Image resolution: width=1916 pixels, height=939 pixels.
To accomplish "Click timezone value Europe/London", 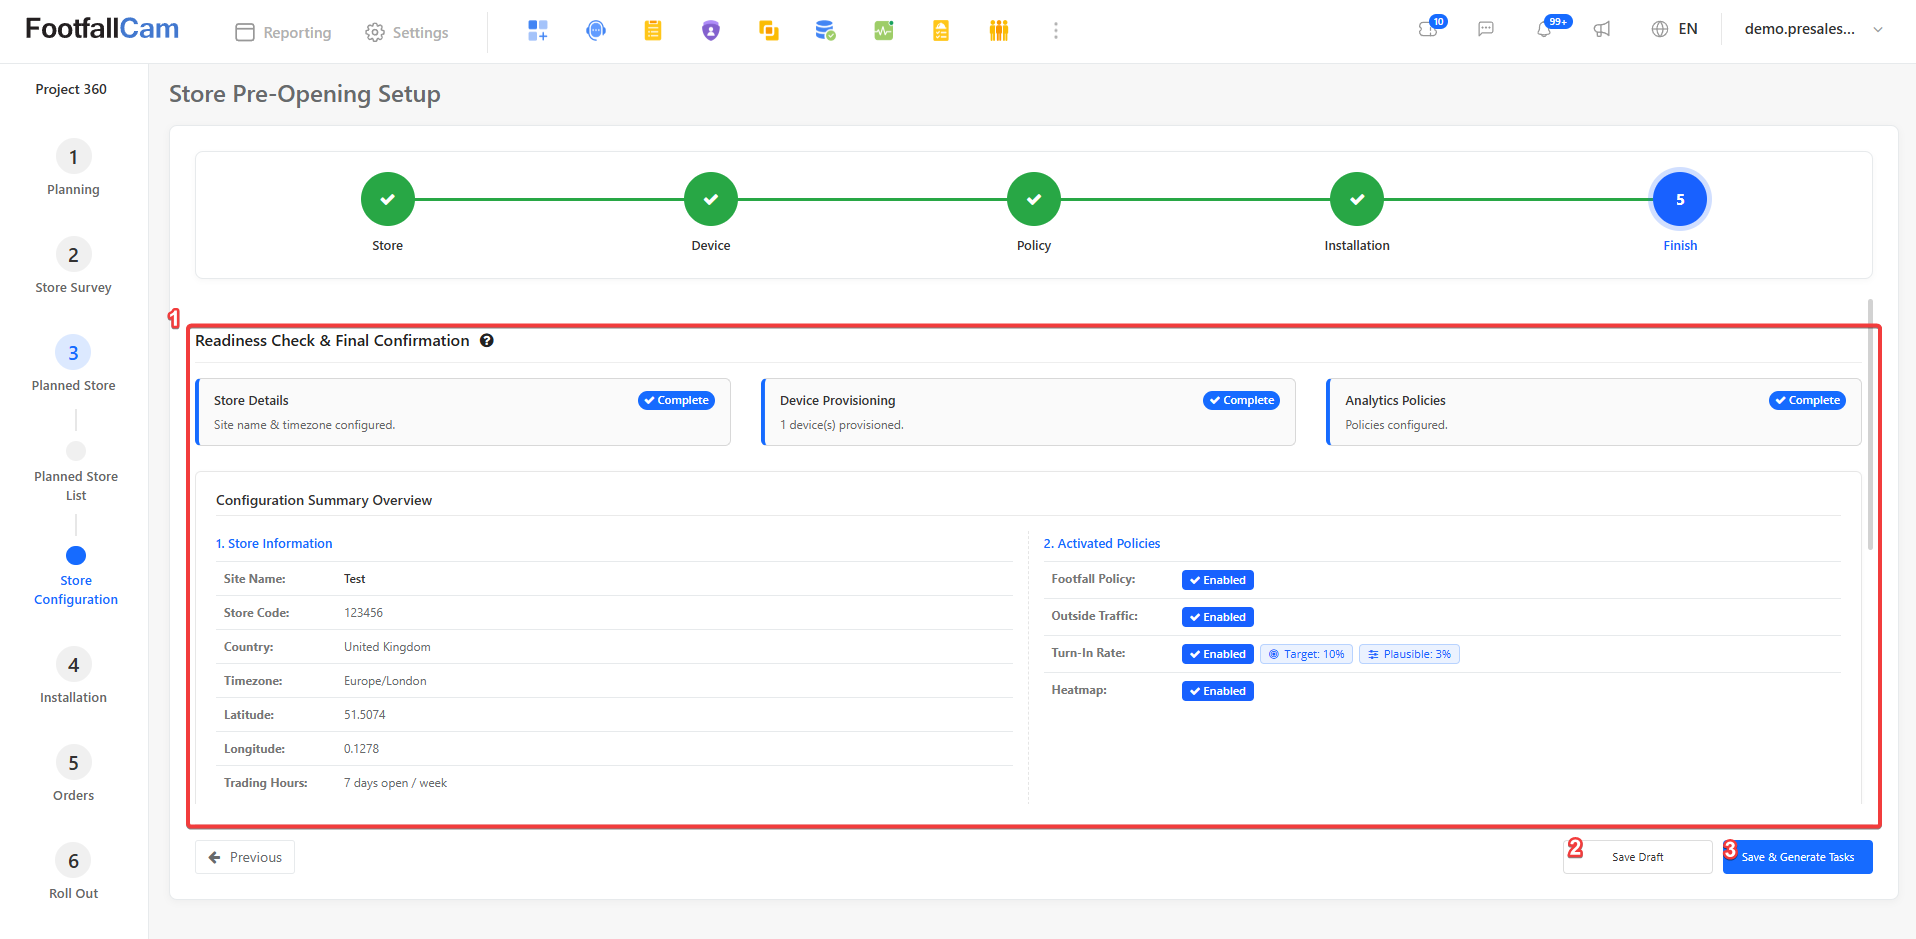I will click(x=385, y=681).
